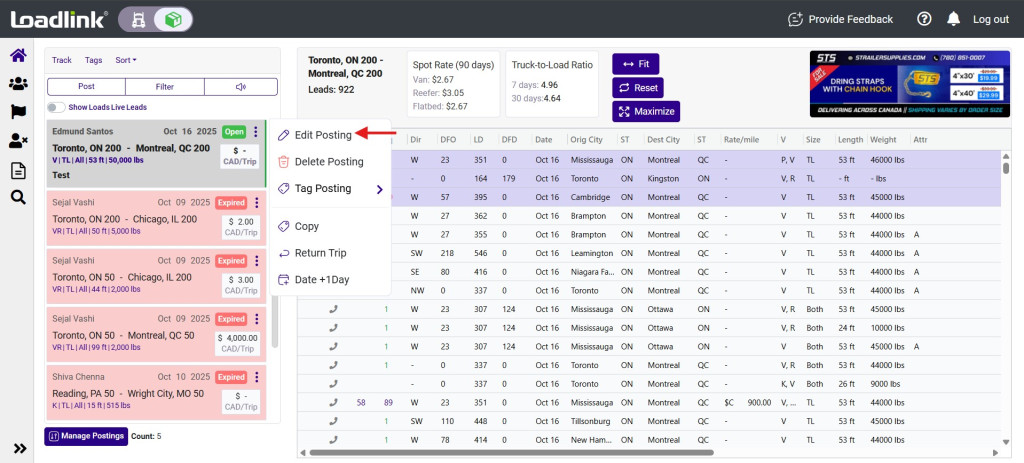Switch to load box mode in header toggle
This screenshot has width=1024, height=463.
tap(174, 19)
